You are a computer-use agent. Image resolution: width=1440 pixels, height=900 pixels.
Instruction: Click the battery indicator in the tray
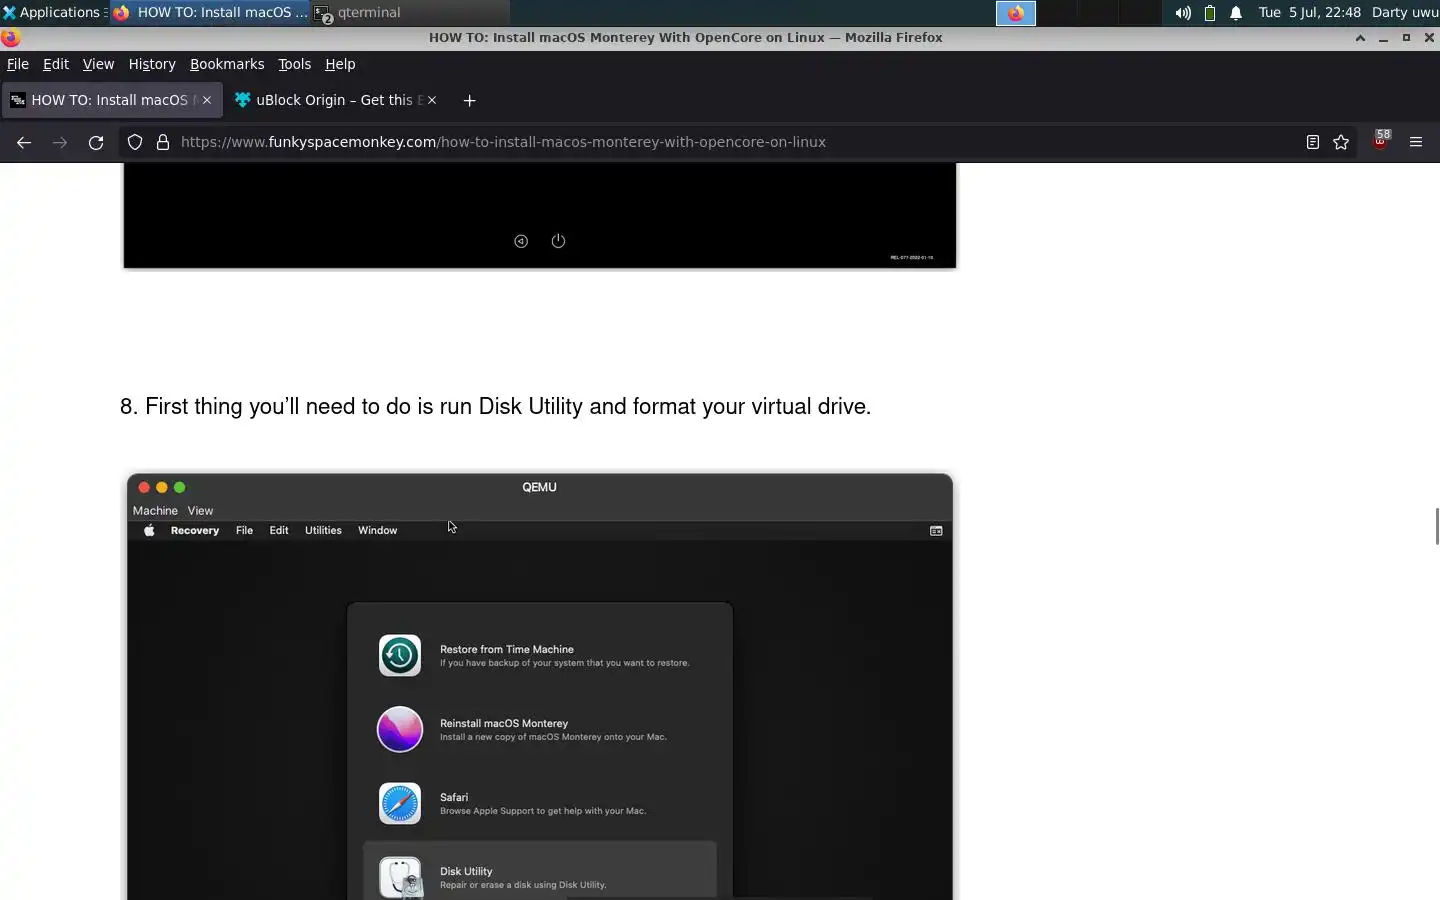(x=1210, y=13)
